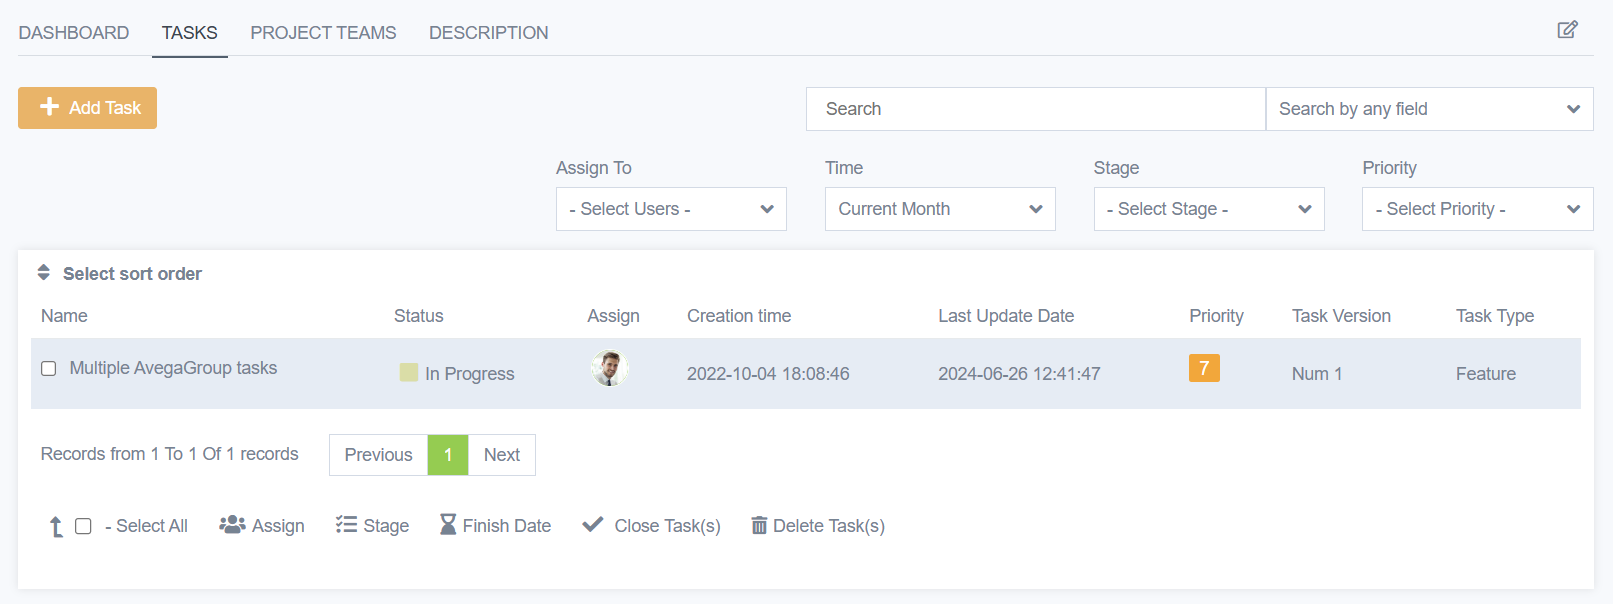Click the Stage list icon
1613x604 pixels.
[x=346, y=525]
